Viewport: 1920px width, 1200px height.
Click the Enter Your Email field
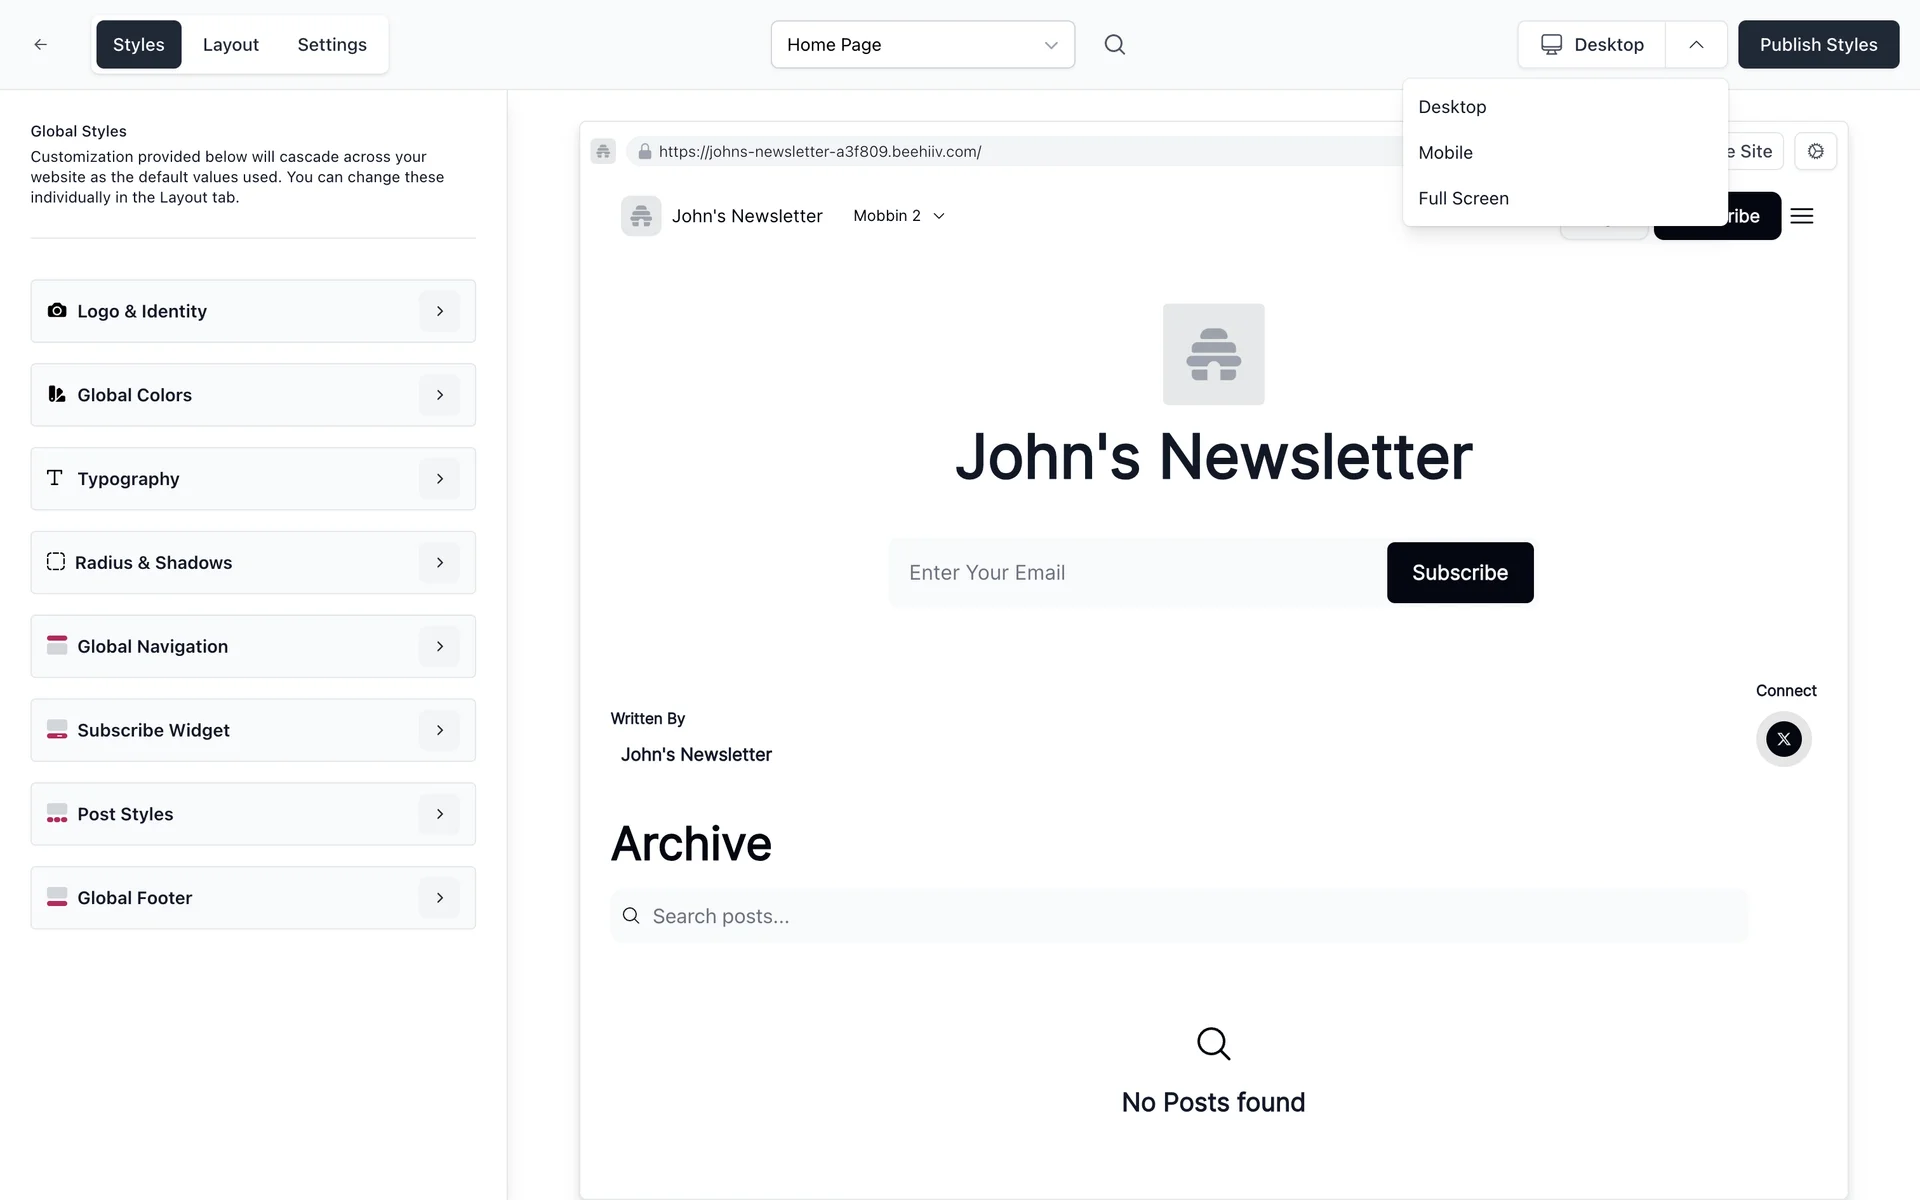tap(1137, 573)
